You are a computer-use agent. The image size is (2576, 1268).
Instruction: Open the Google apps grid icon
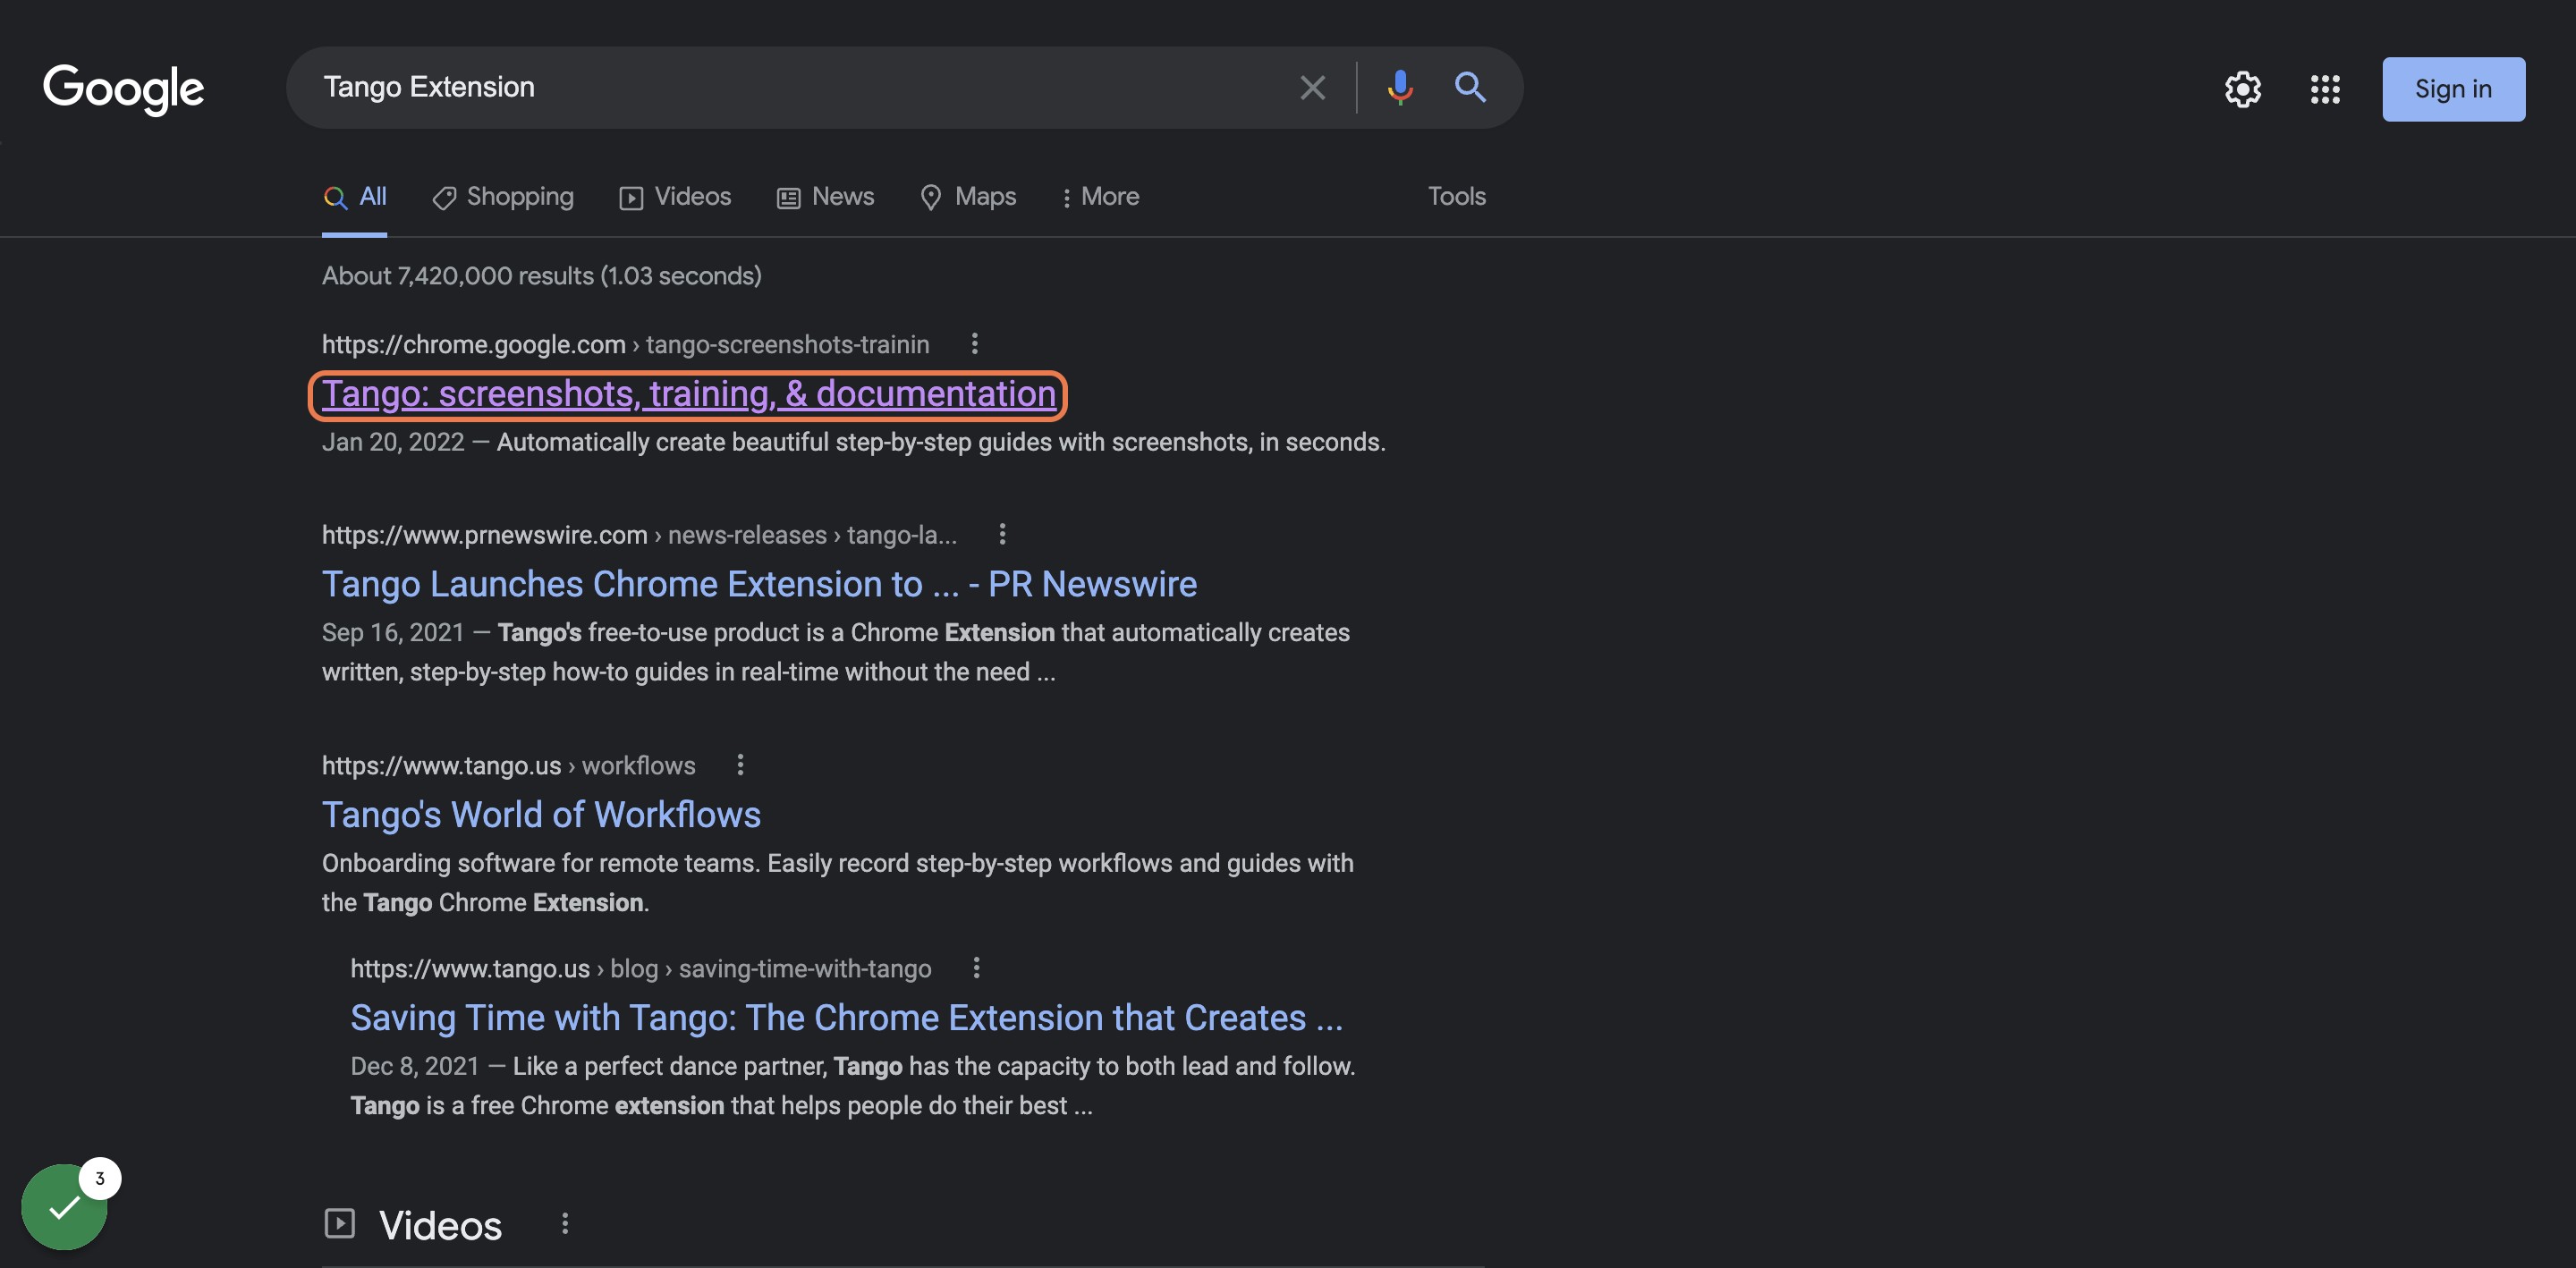click(2325, 89)
